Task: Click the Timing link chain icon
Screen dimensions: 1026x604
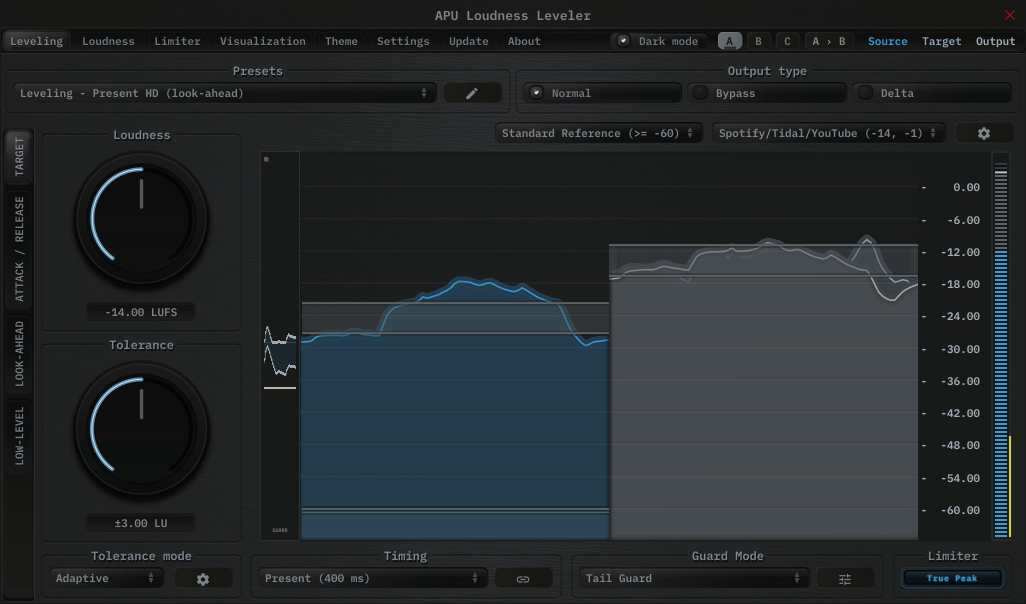Action: pyautogui.click(x=522, y=578)
